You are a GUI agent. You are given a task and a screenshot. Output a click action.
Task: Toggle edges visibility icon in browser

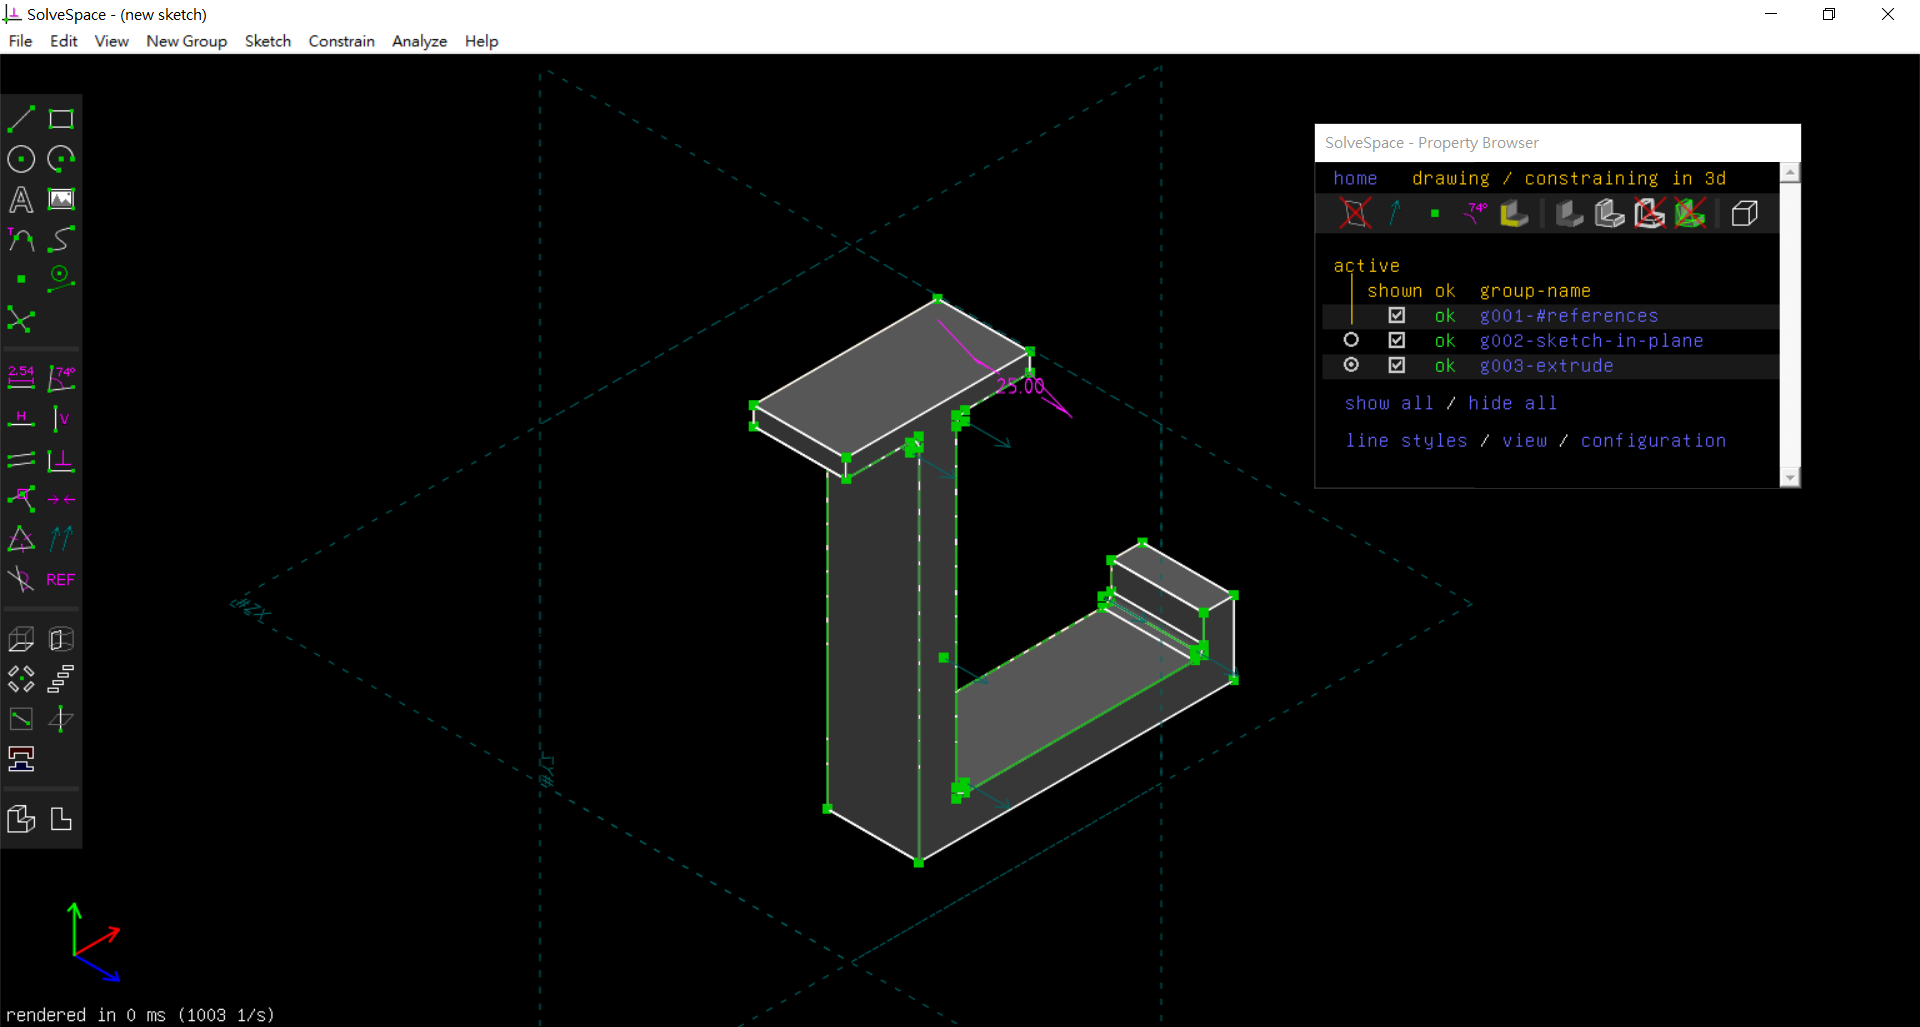click(1609, 213)
